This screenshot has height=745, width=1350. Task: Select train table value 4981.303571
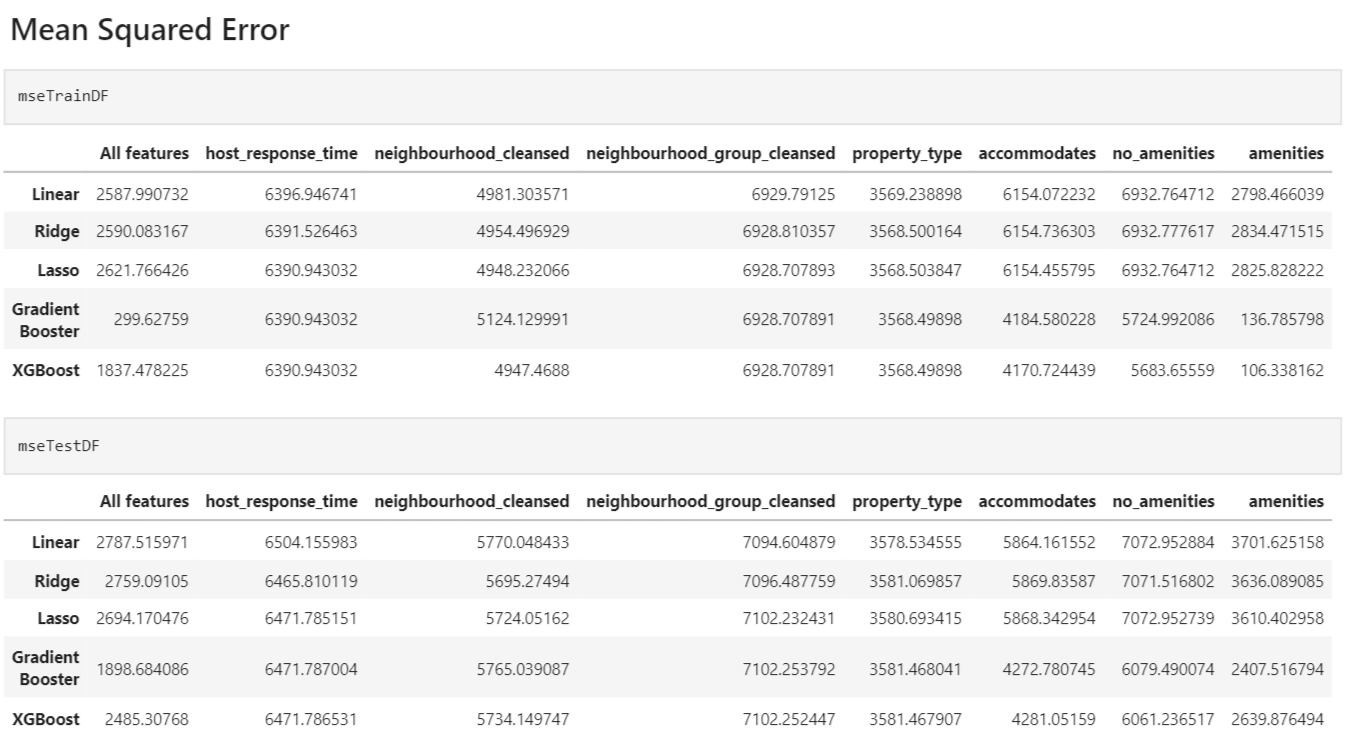523,194
